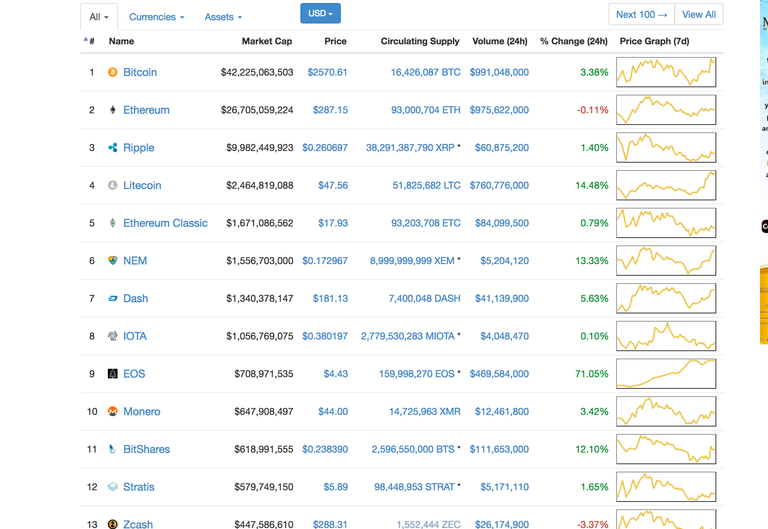Click the IOTA logo icon
The image size is (768, 529).
(x=113, y=336)
